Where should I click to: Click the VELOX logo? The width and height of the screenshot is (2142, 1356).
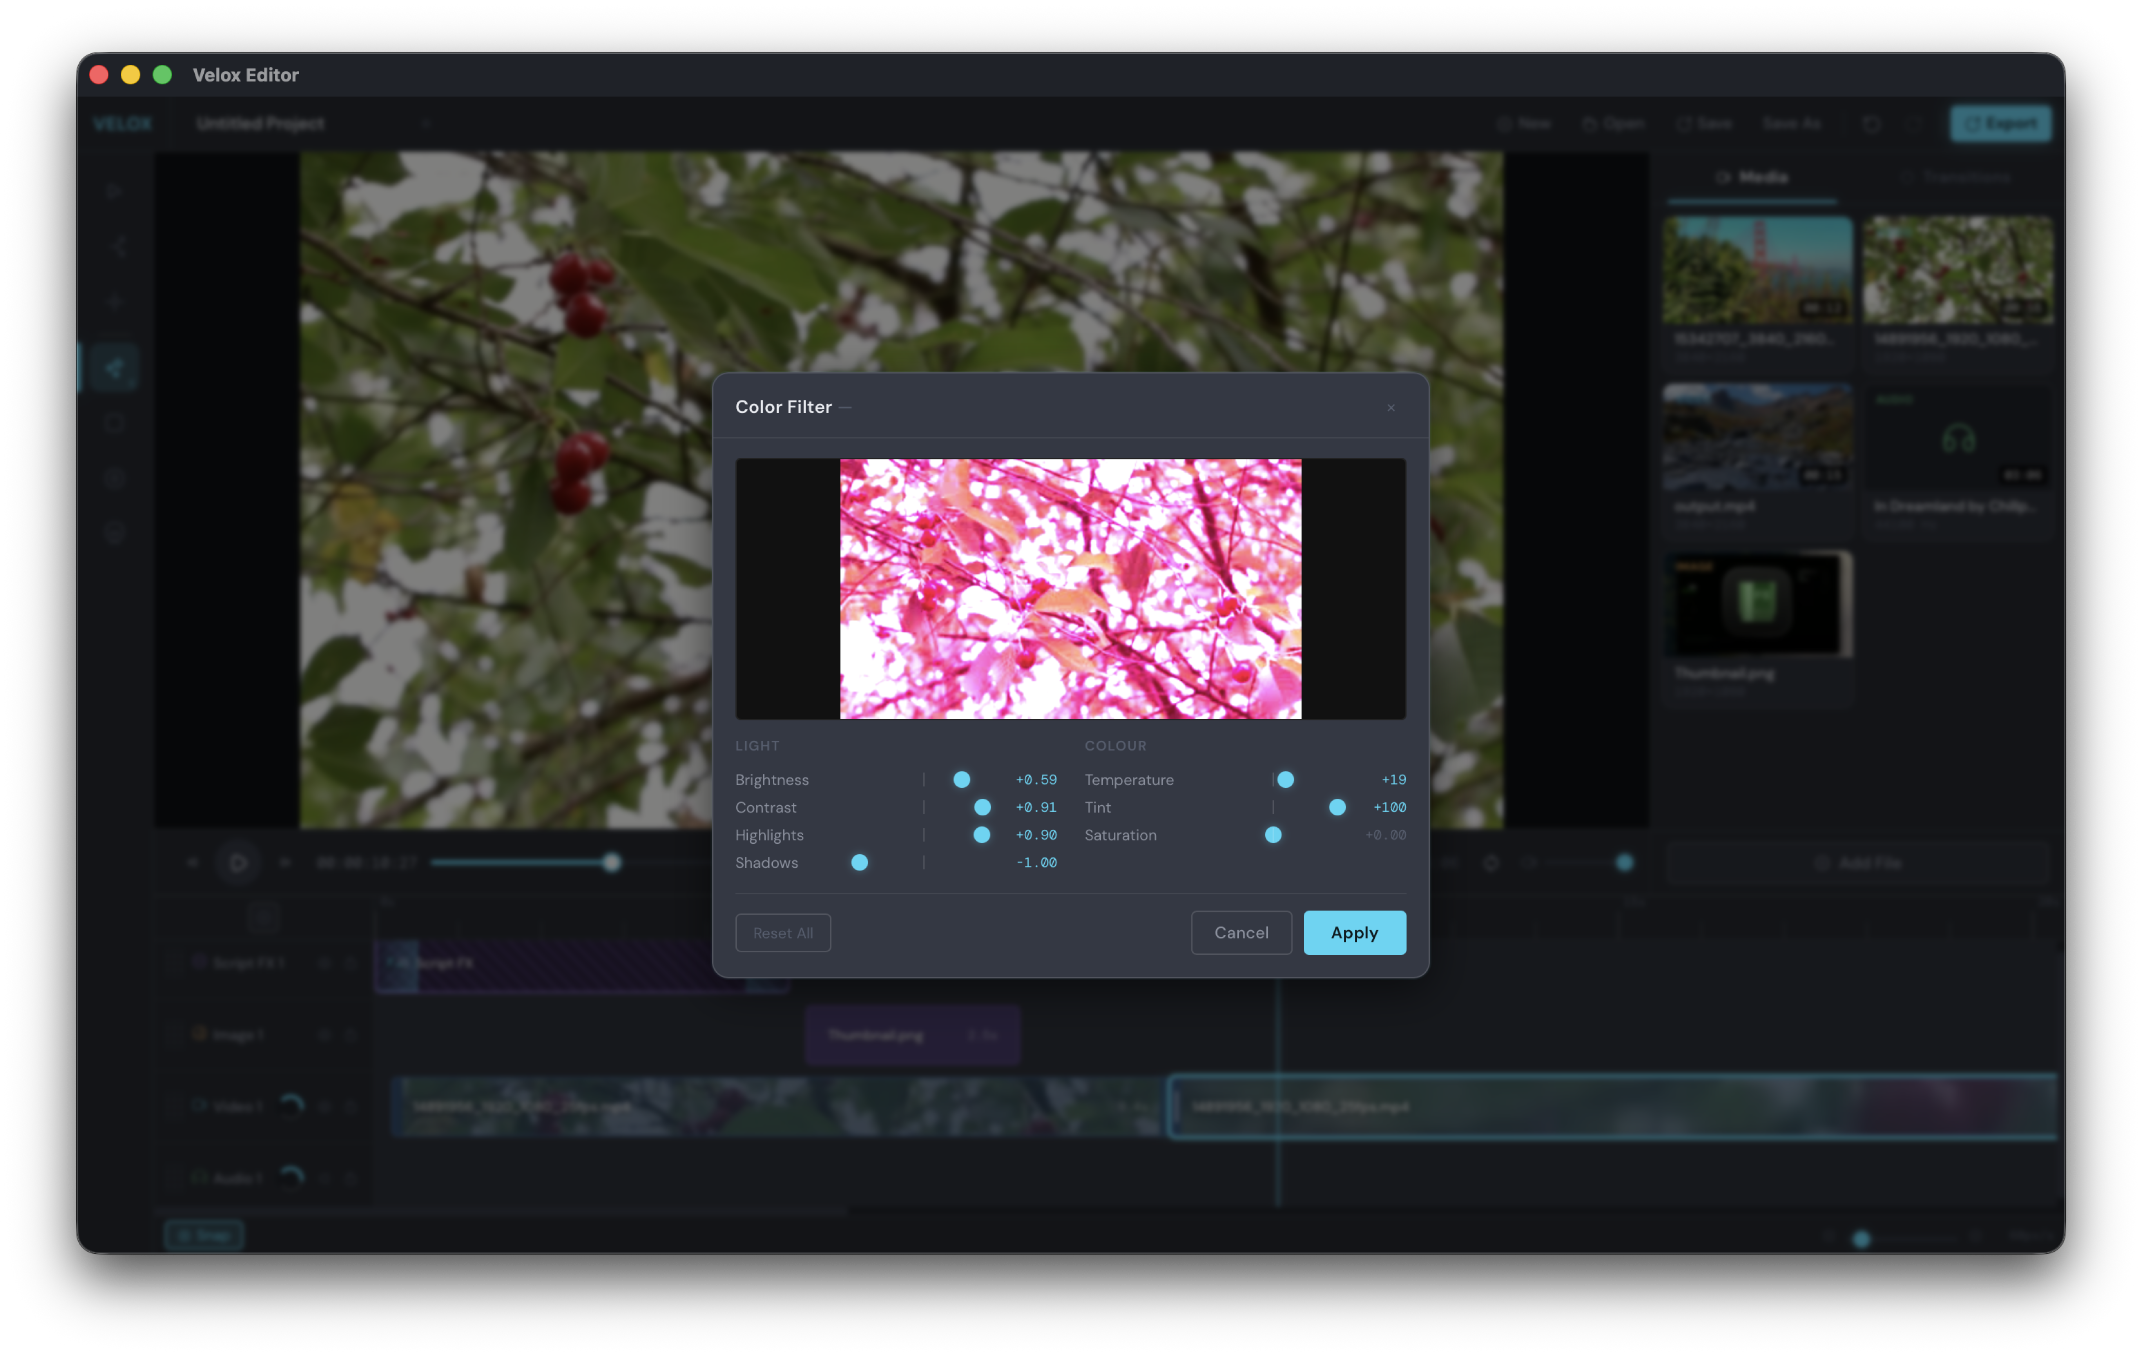click(123, 124)
